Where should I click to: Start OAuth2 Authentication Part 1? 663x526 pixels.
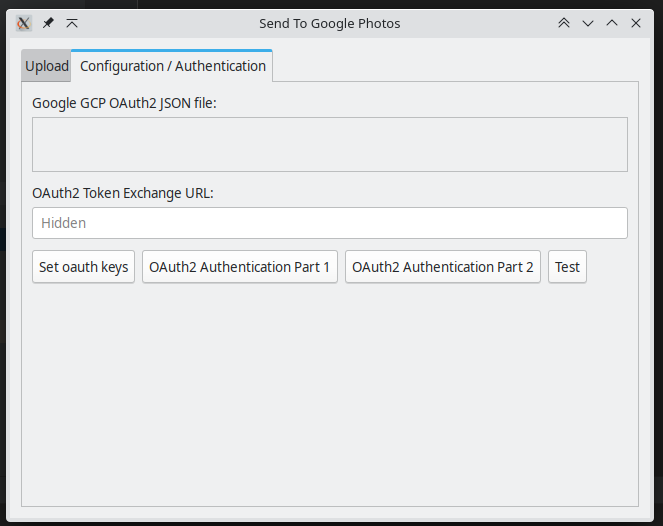(x=240, y=267)
